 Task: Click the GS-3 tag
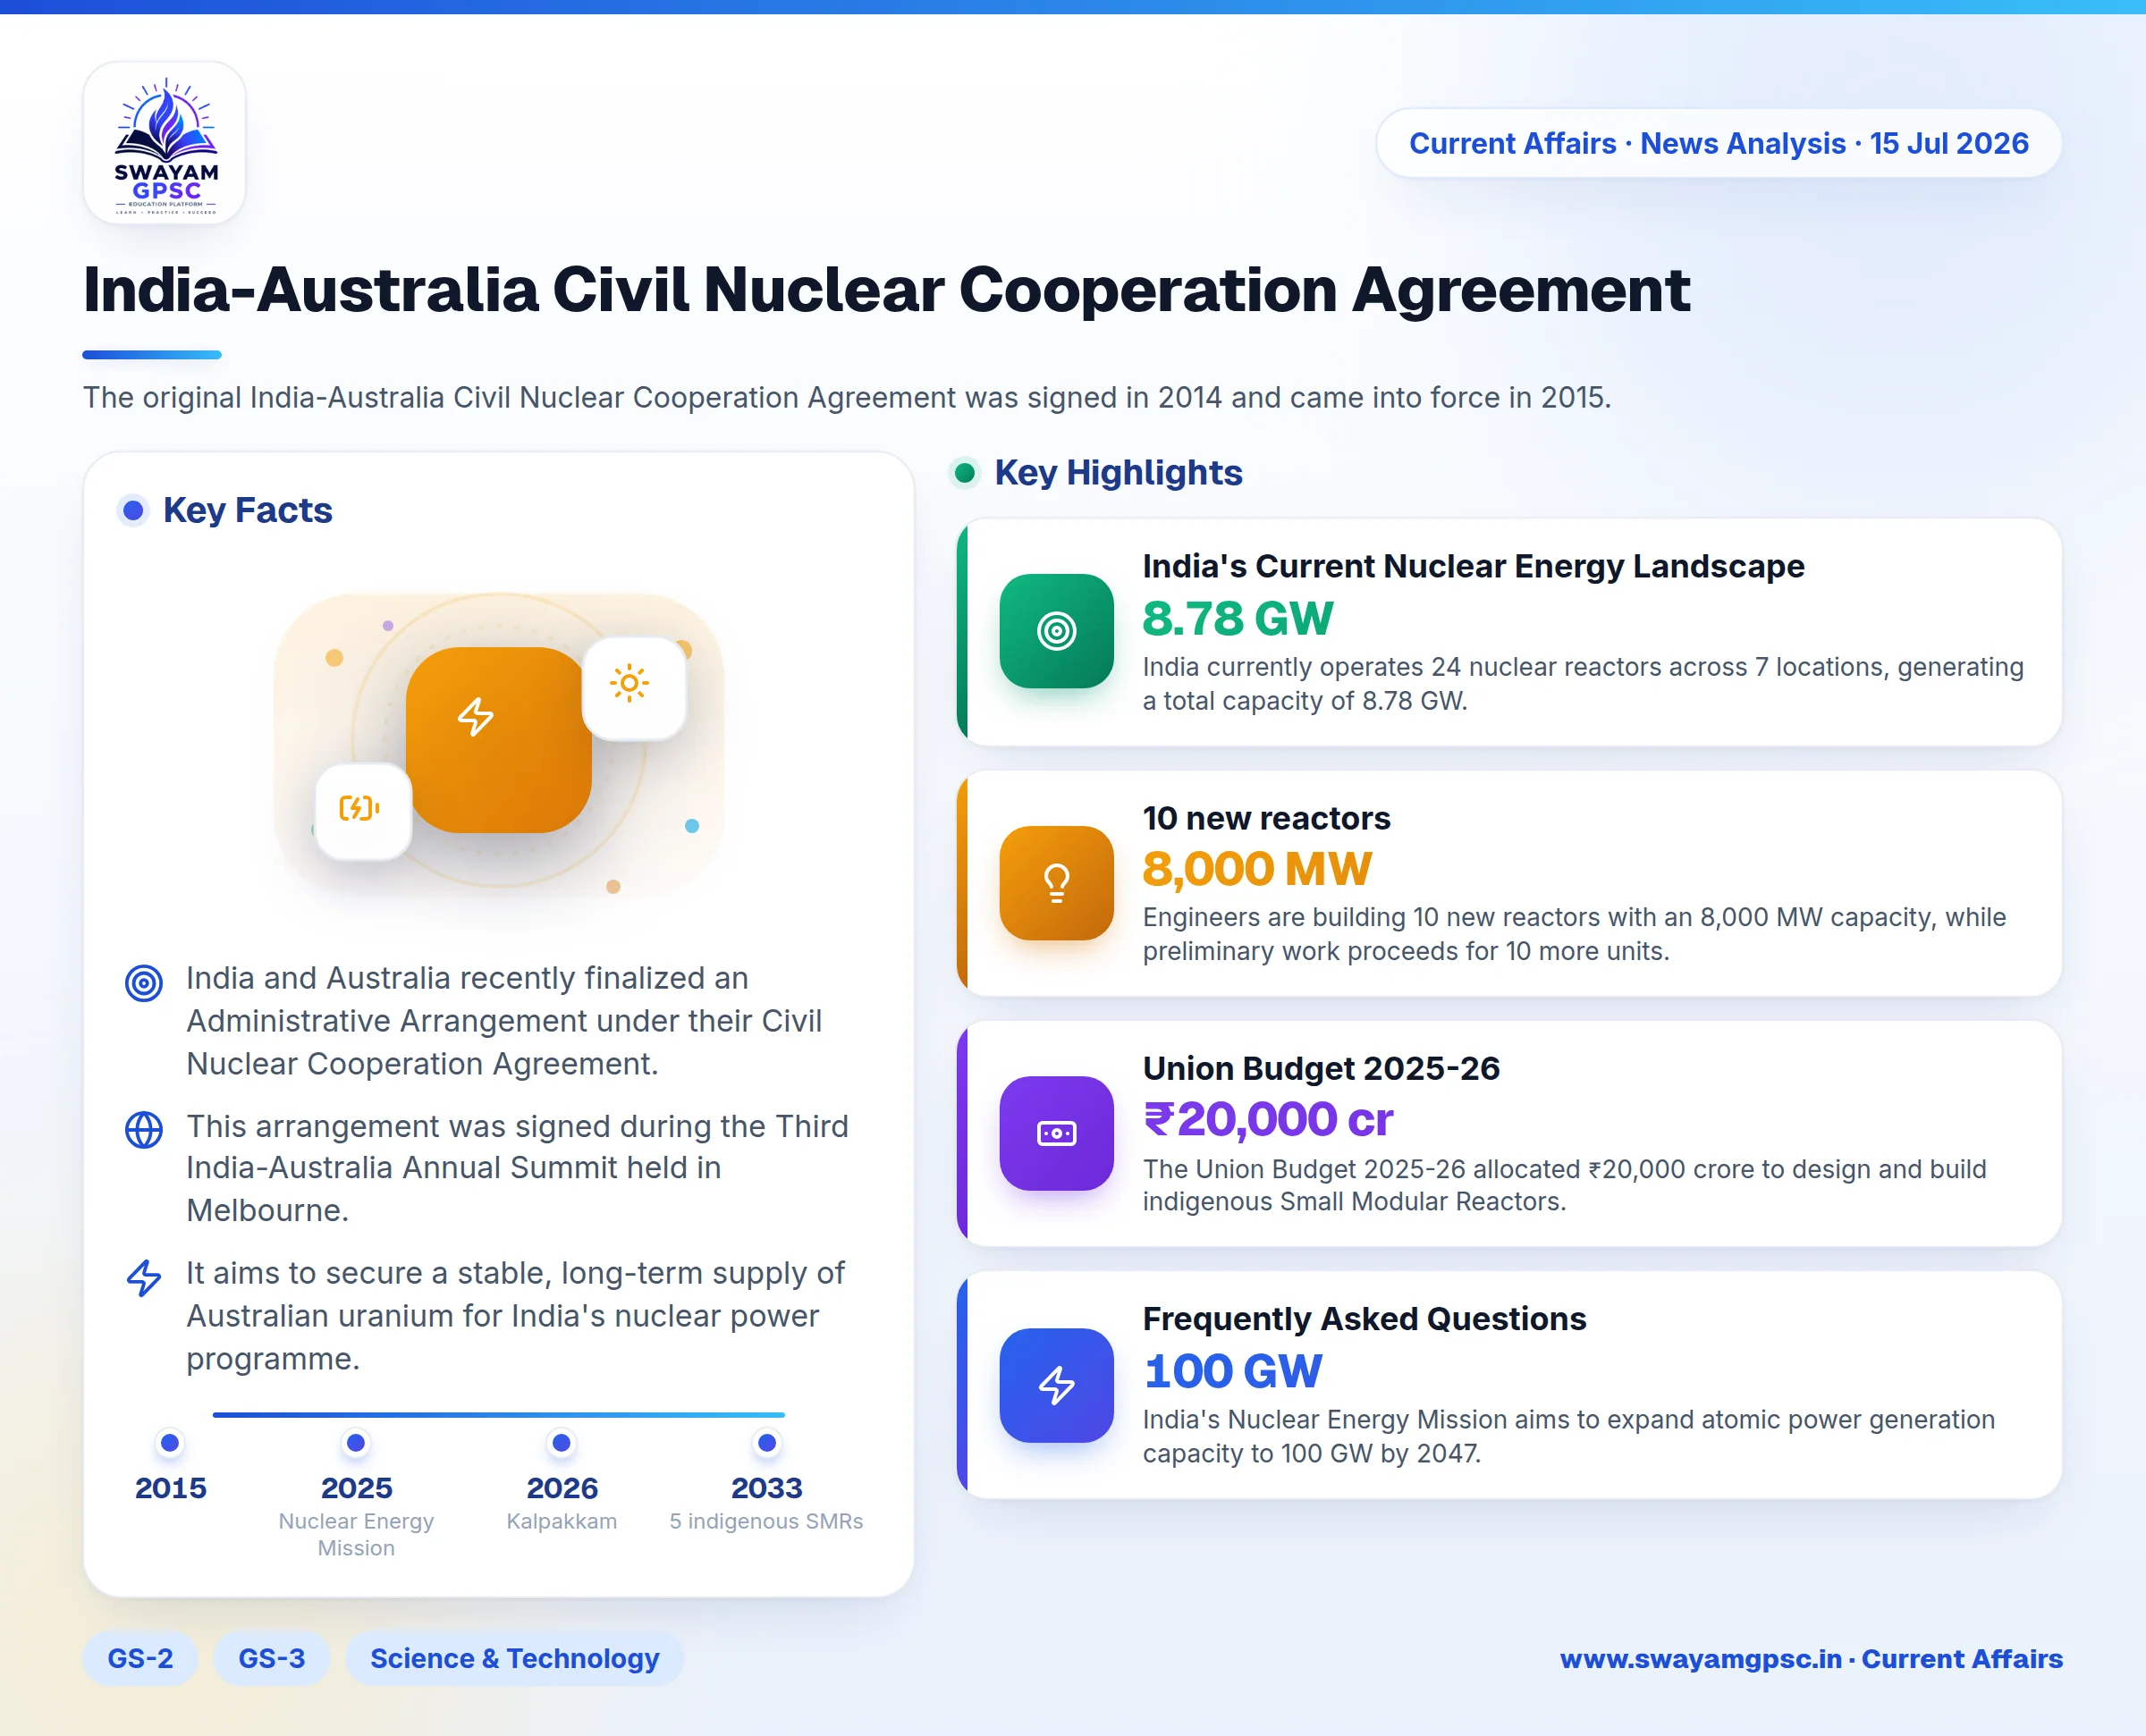pos(271,1658)
